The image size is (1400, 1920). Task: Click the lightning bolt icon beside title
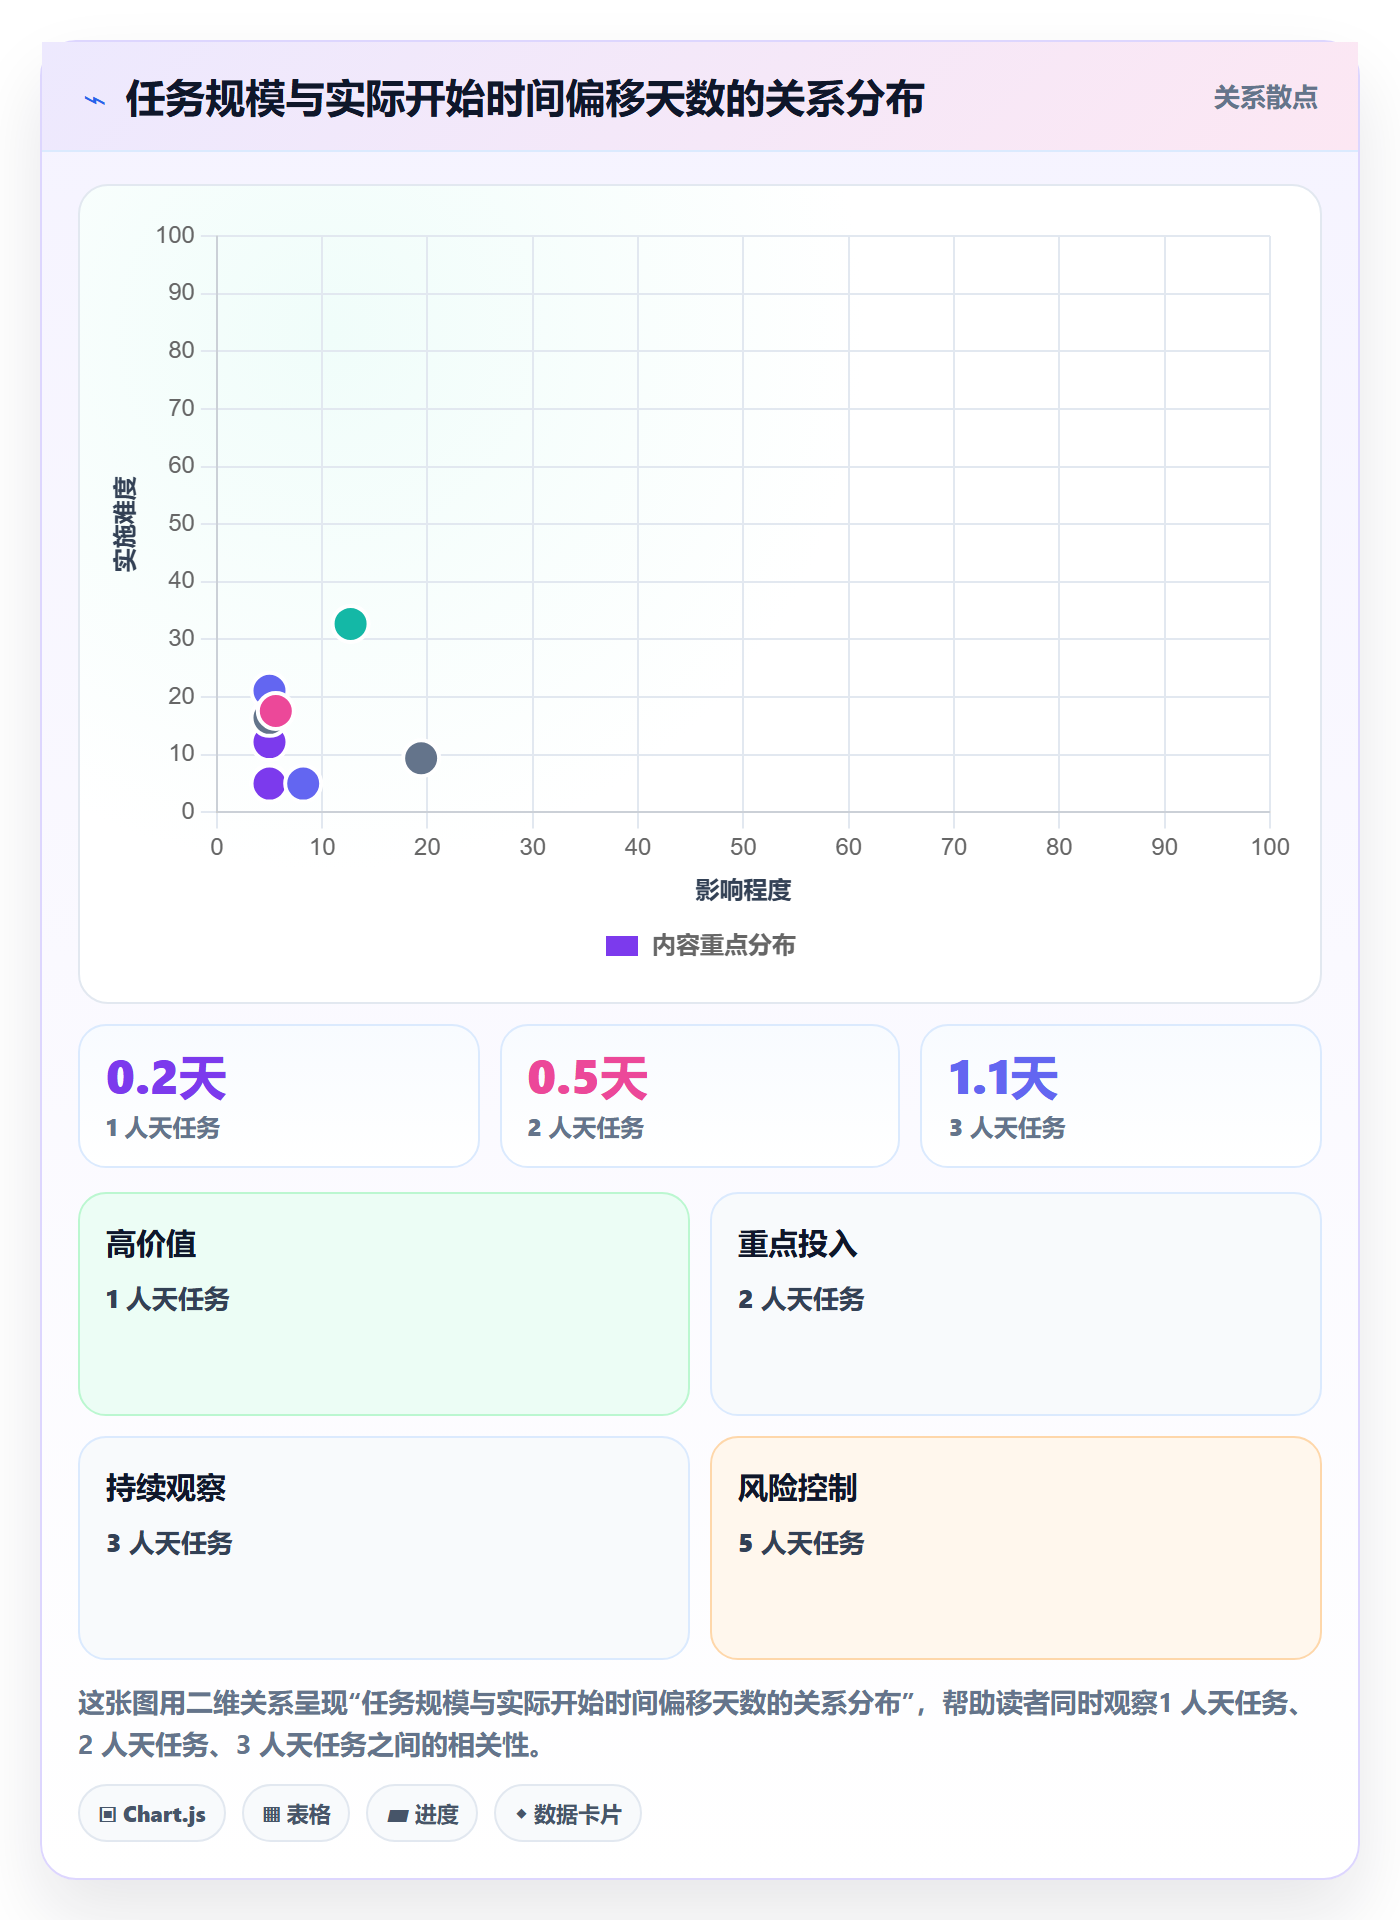click(x=95, y=100)
